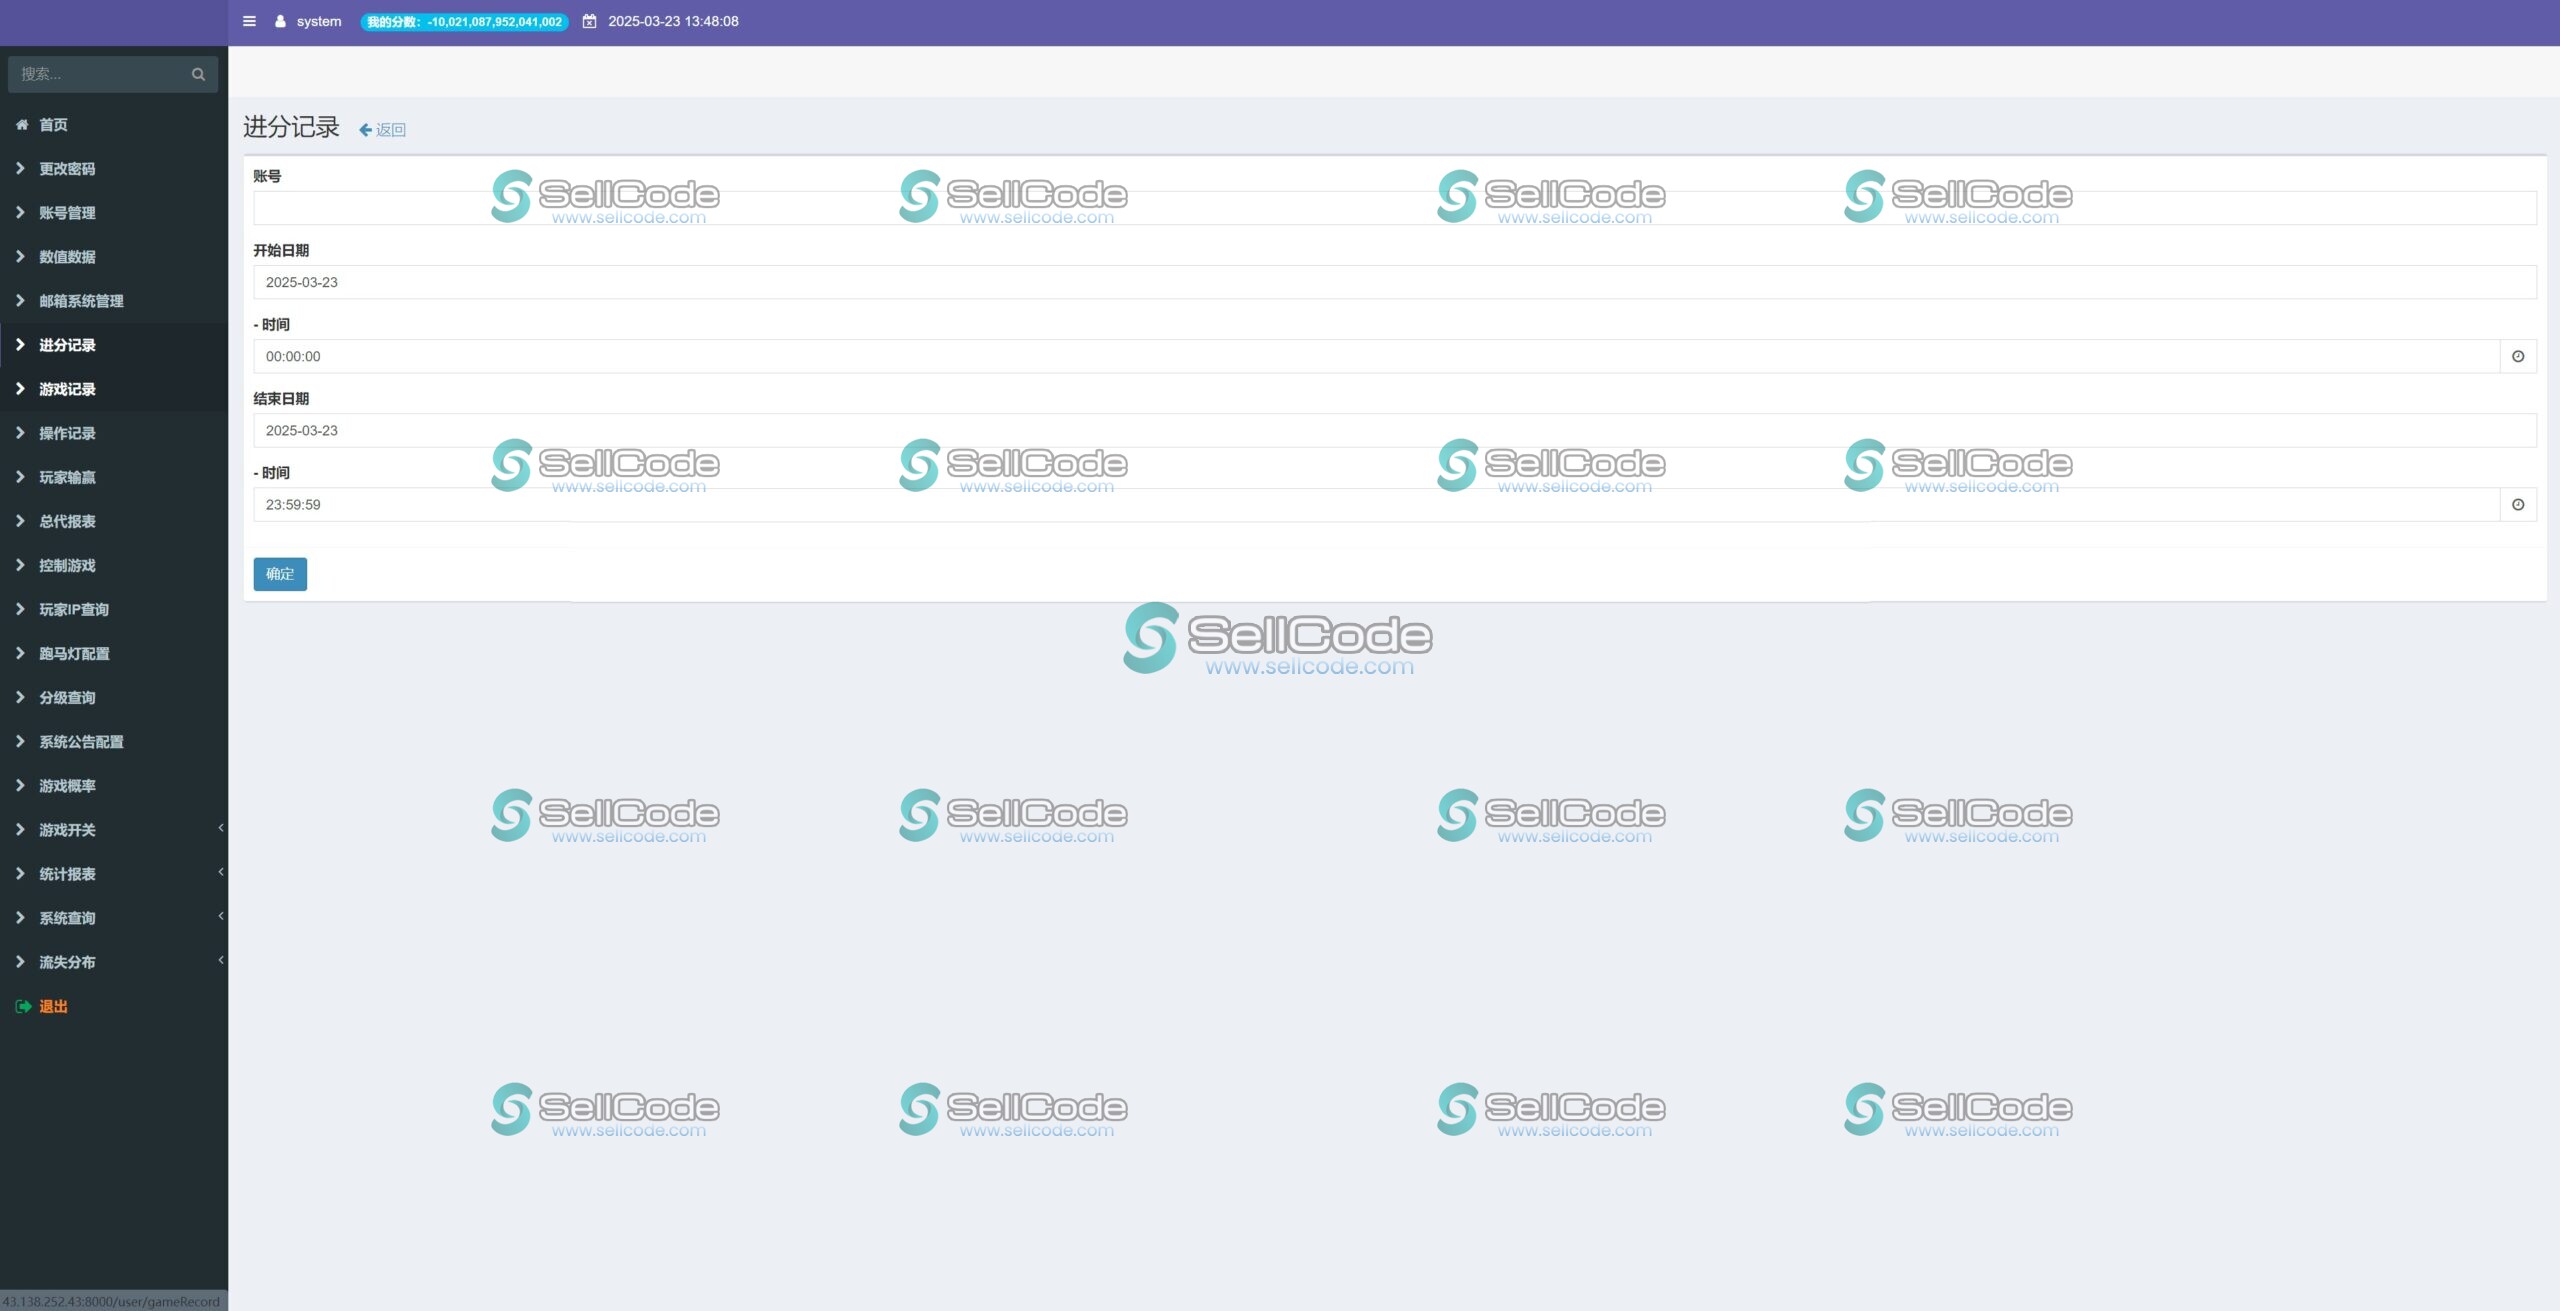Open 系统公告配置 menu item
This screenshot has width=2560, height=1311.
(x=114, y=741)
